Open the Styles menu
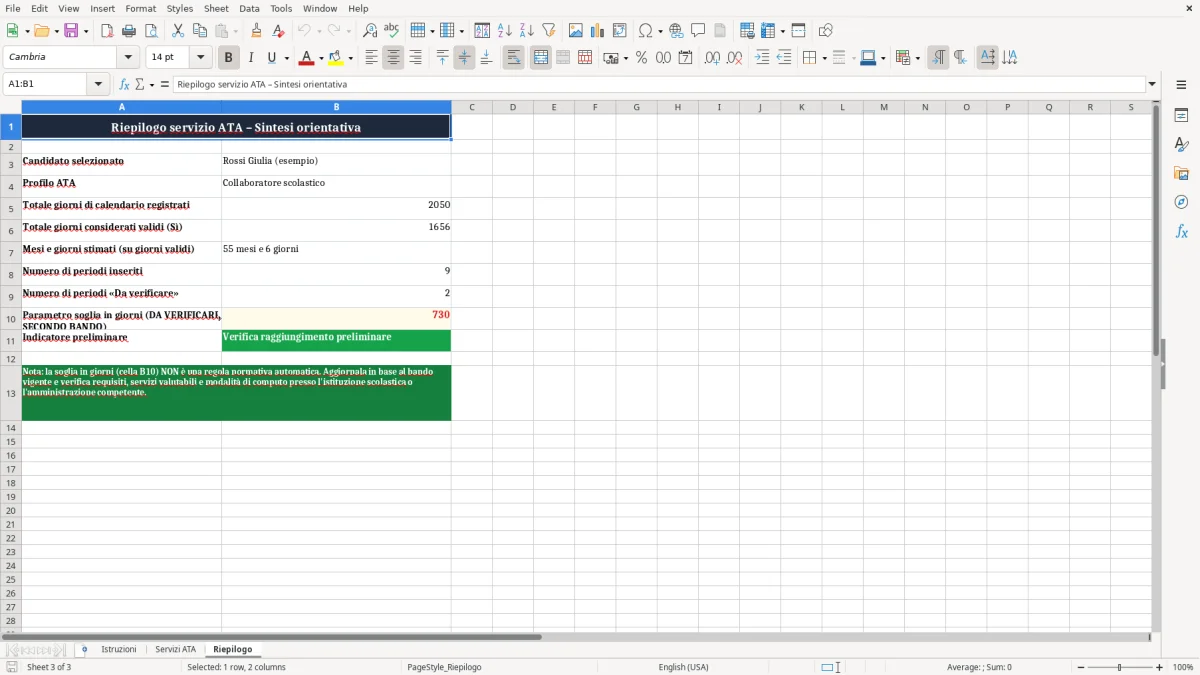Image resolution: width=1200 pixels, height=675 pixels. pyautogui.click(x=180, y=8)
